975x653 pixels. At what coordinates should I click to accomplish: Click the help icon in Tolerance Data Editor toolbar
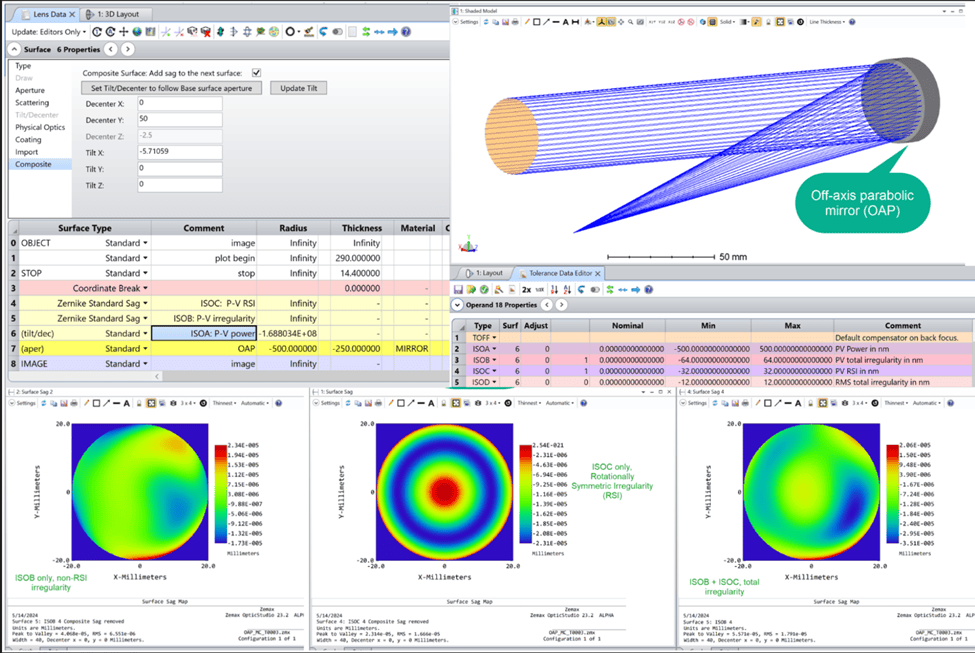click(649, 289)
